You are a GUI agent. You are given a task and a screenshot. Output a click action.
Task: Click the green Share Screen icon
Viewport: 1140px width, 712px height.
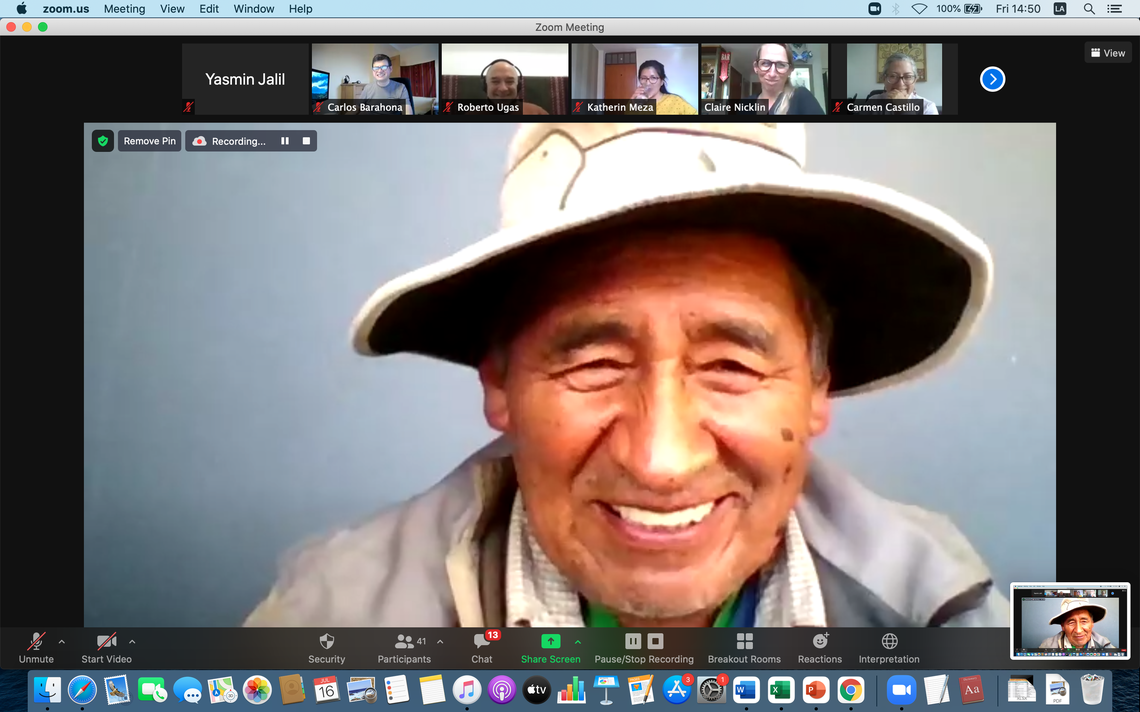(x=550, y=641)
